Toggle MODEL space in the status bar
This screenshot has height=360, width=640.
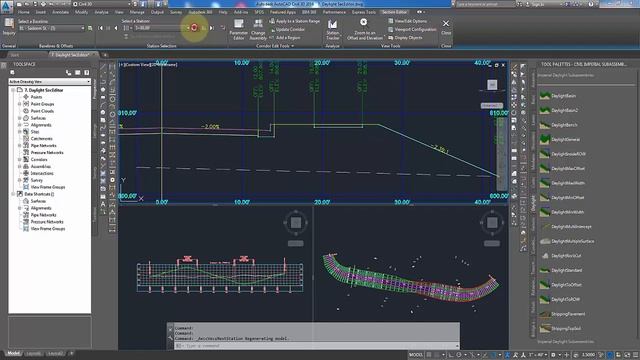click(x=416, y=355)
